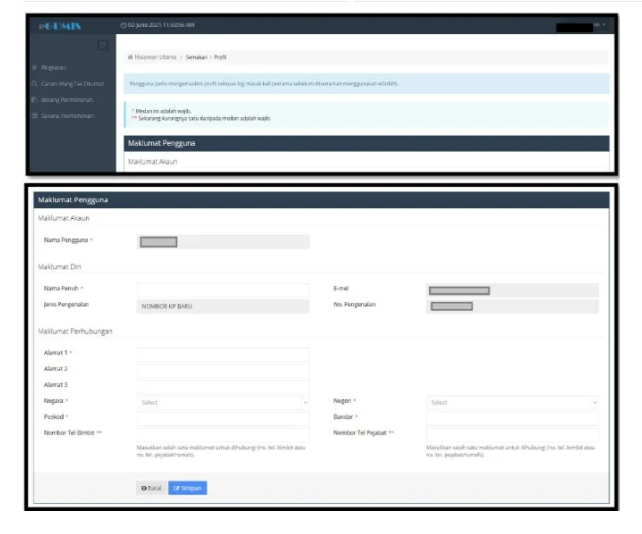Click the clock icon beside the date

[x=123, y=25]
